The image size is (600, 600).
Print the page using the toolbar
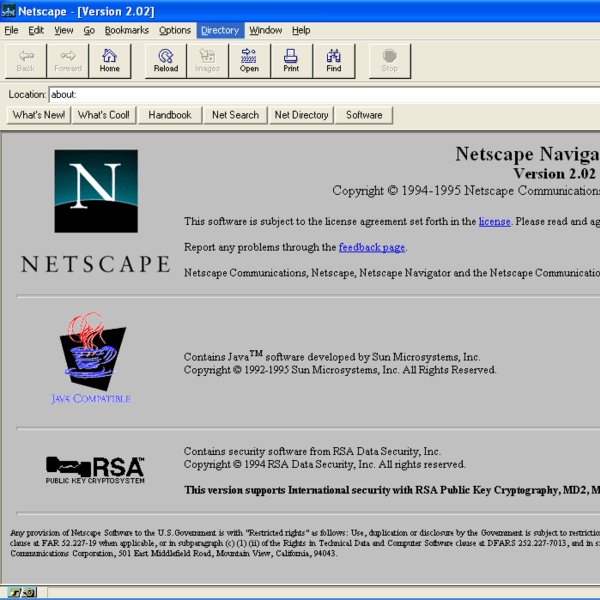pyautogui.click(x=291, y=60)
